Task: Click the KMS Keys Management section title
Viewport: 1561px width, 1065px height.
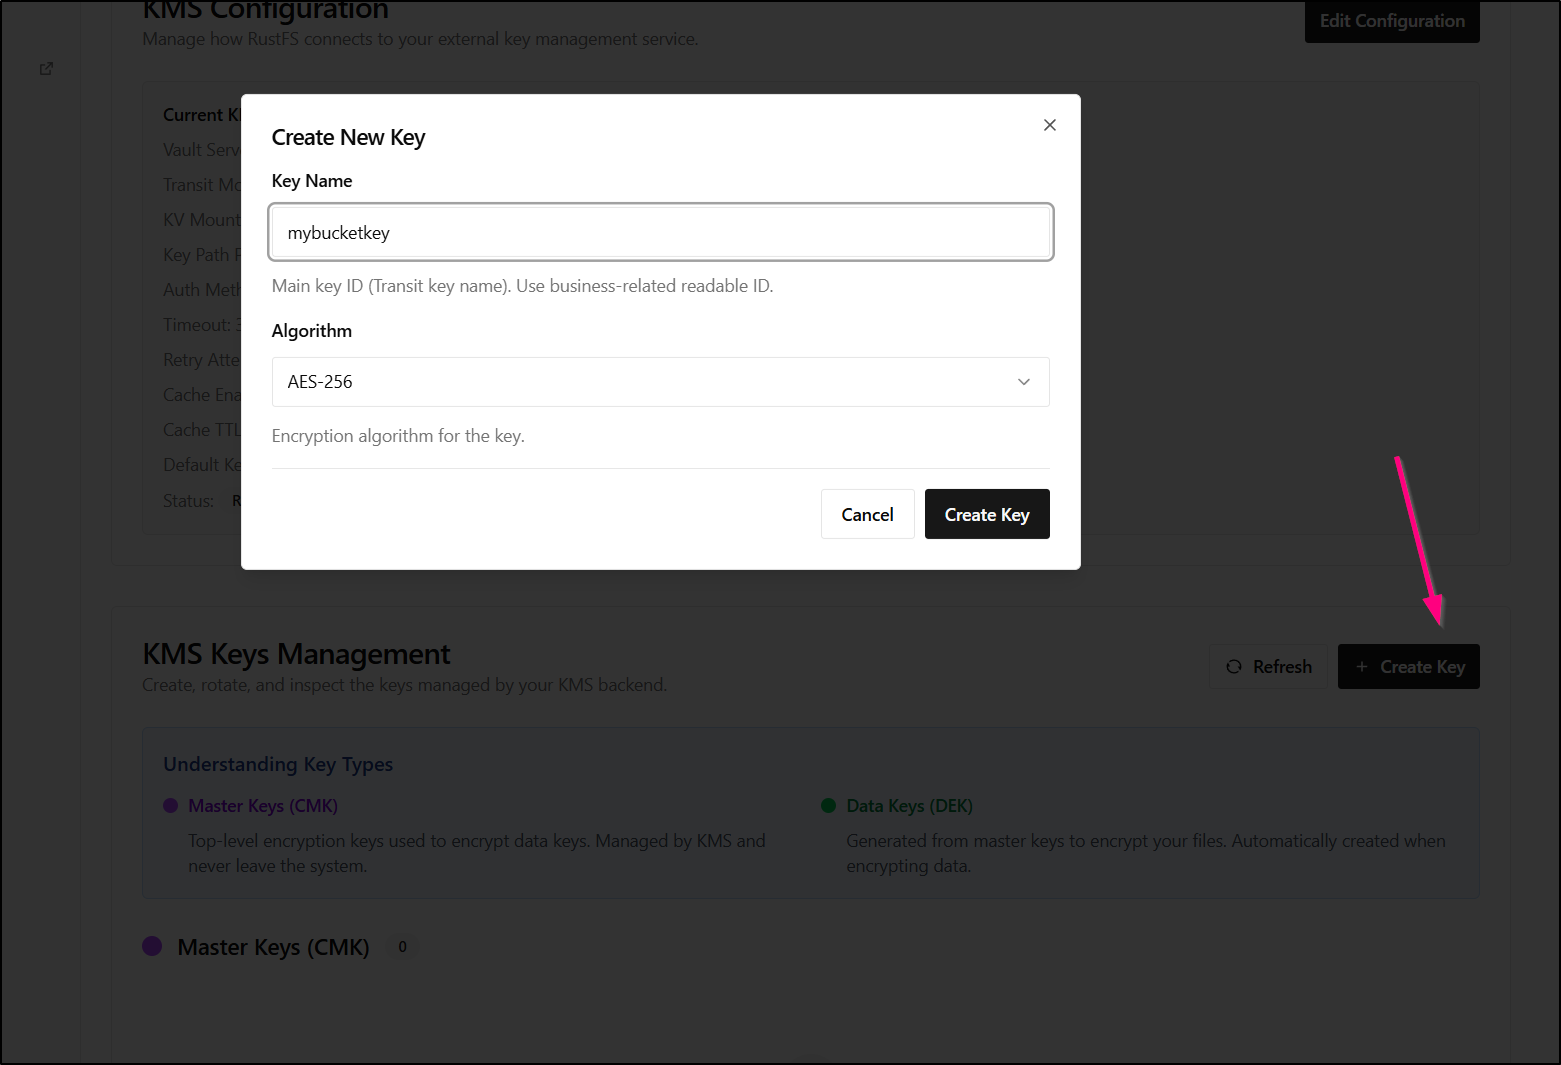Action: pos(296,654)
